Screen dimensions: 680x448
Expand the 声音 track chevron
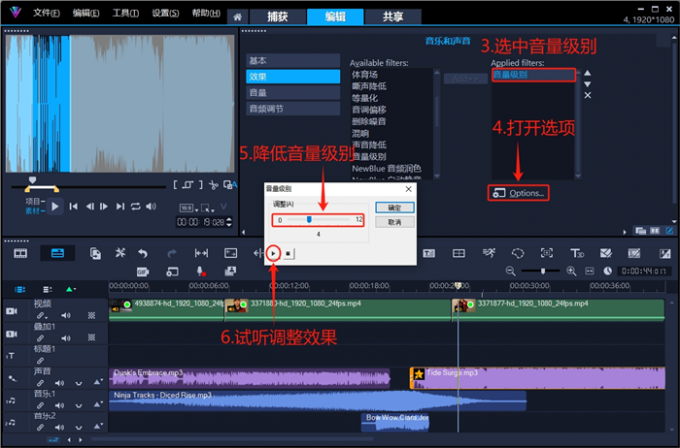pos(78,383)
